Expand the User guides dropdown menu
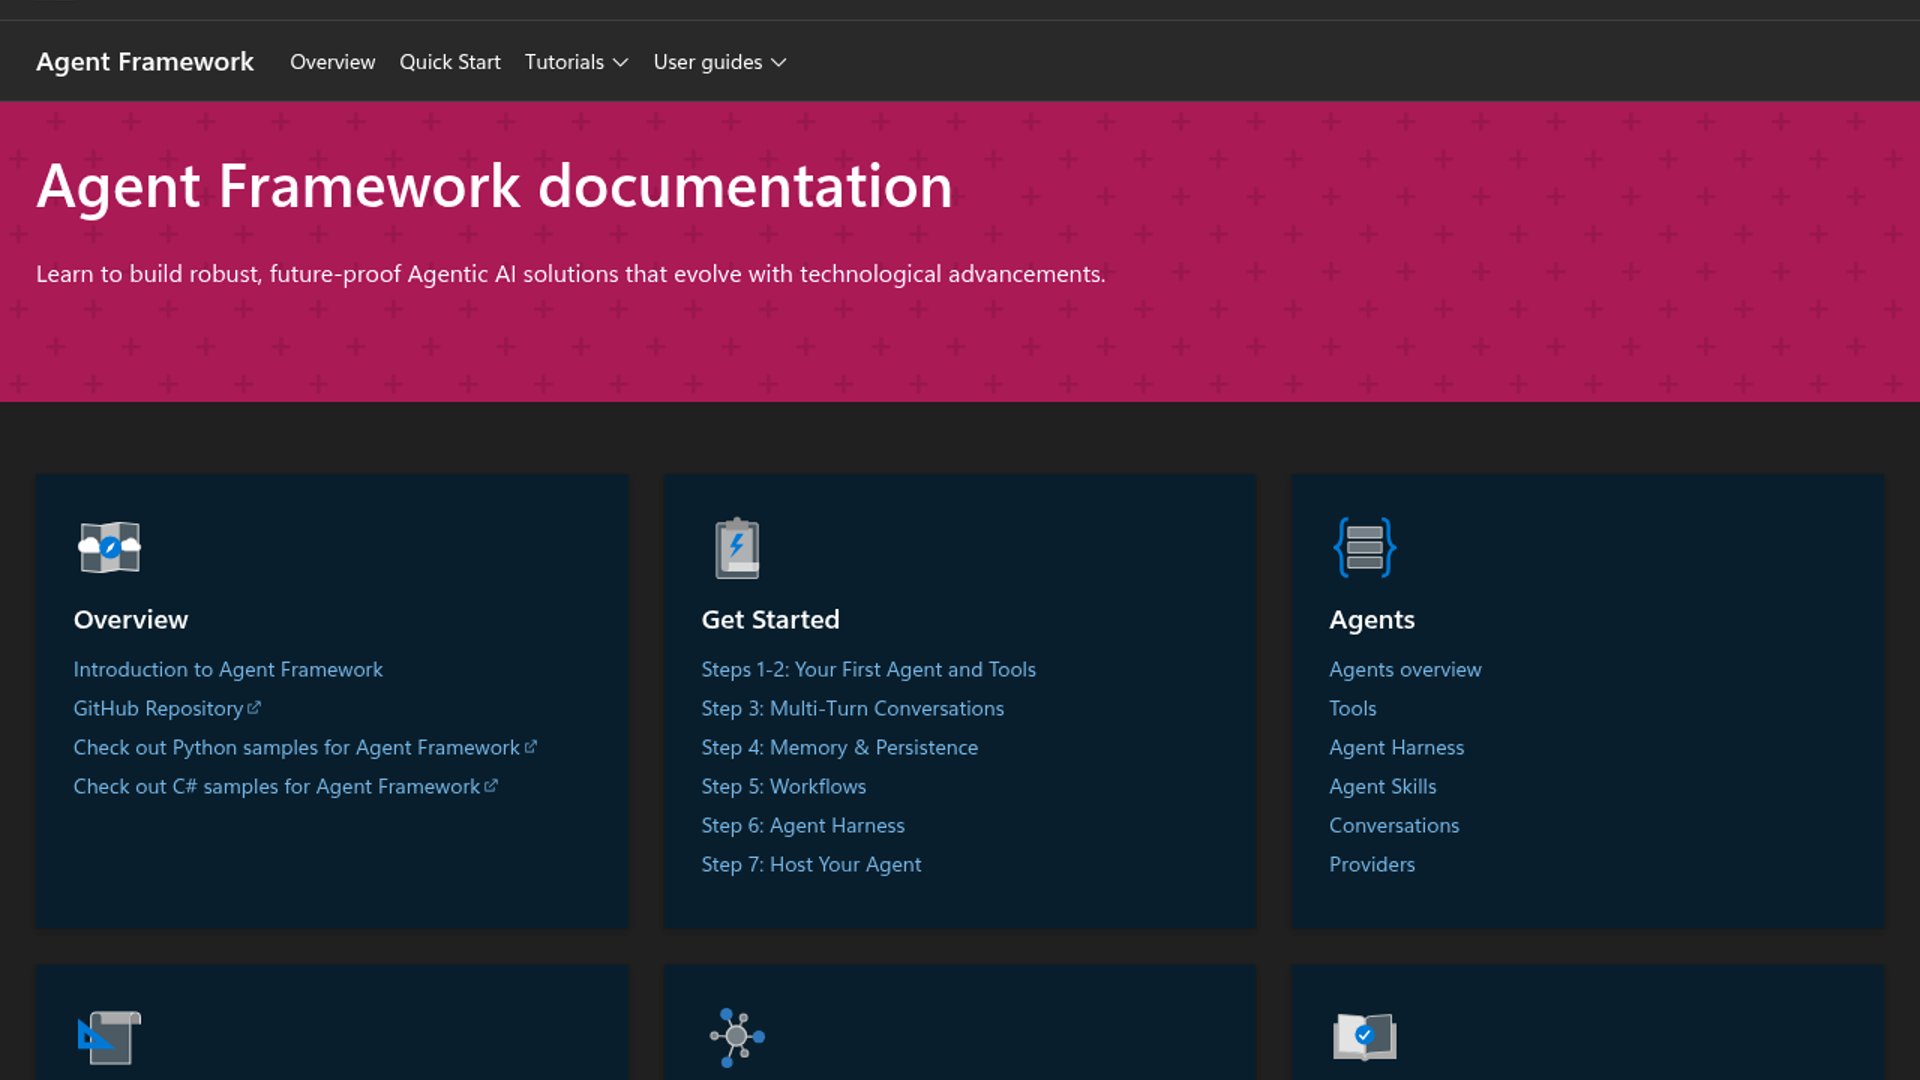This screenshot has height=1080, width=1920. click(720, 62)
